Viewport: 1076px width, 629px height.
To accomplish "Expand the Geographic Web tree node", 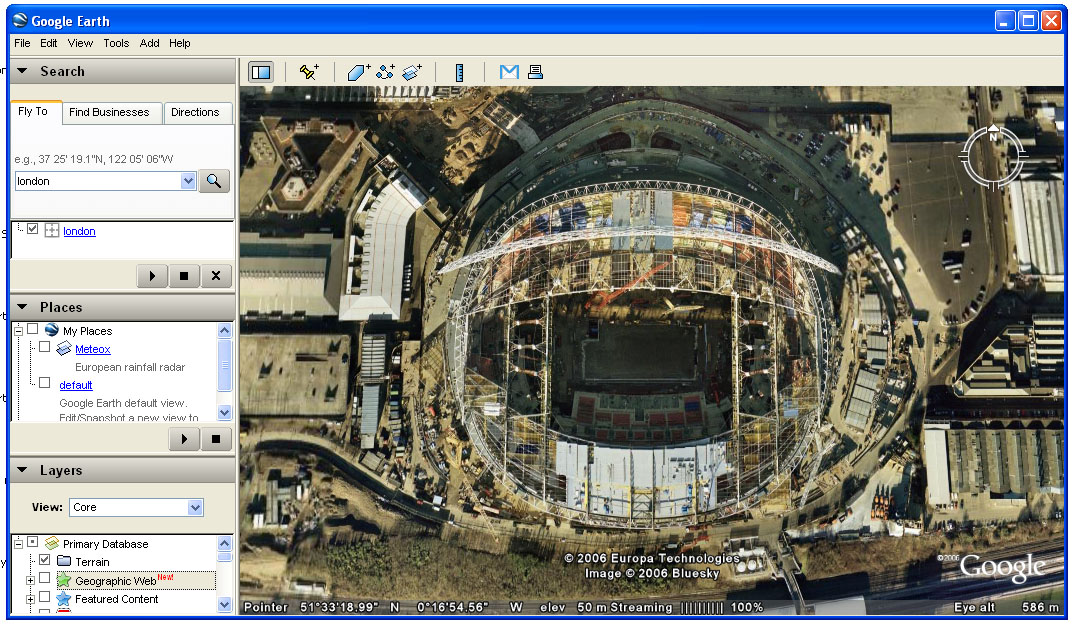I will pos(30,580).
